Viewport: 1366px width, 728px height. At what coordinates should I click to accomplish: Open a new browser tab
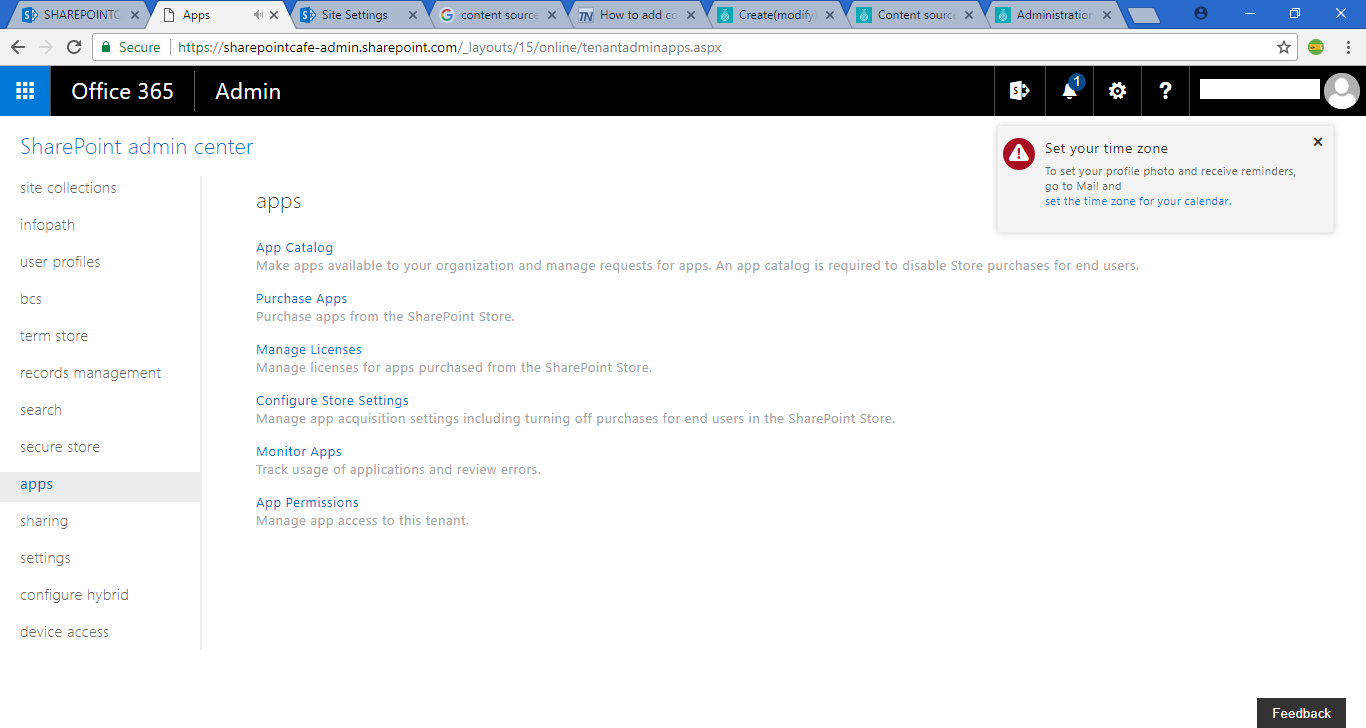pyautogui.click(x=1143, y=15)
